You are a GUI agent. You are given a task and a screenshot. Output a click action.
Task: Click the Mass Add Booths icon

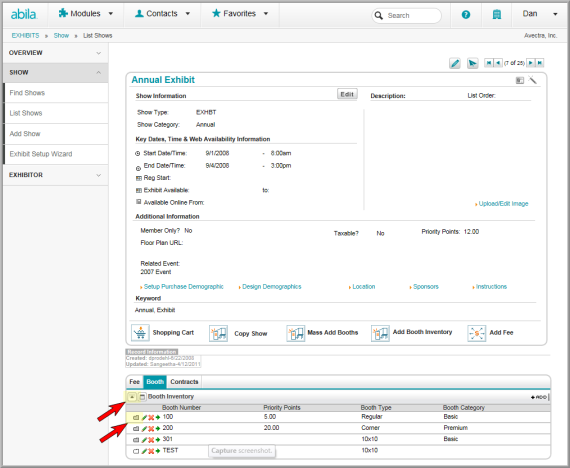coord(296,333)
